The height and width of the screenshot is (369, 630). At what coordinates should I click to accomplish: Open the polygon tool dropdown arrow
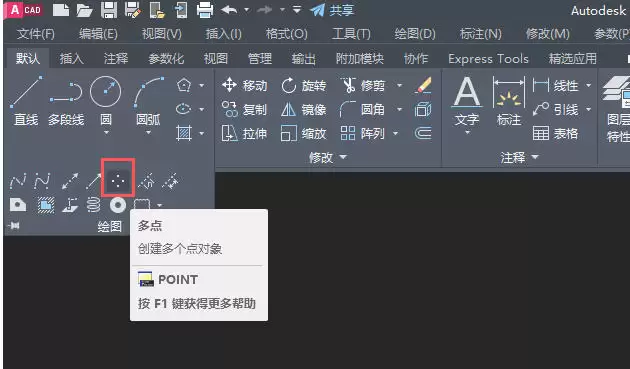tap(202, 85)
